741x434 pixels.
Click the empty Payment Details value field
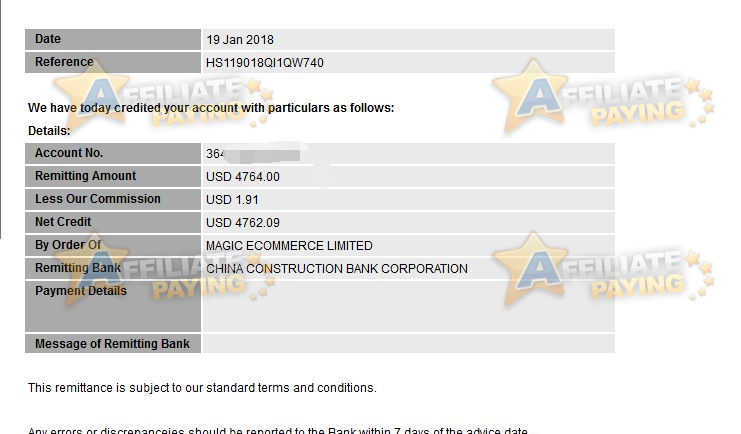(x=409, y=306)
